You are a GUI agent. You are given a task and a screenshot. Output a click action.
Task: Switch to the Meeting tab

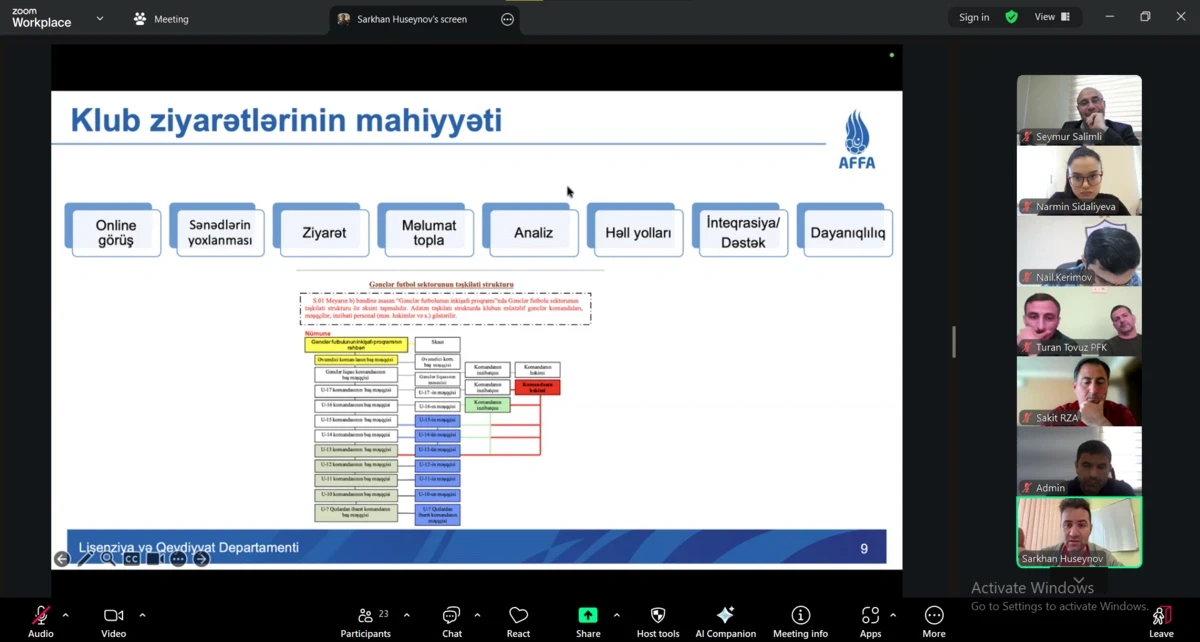click(x=161, y=19)
